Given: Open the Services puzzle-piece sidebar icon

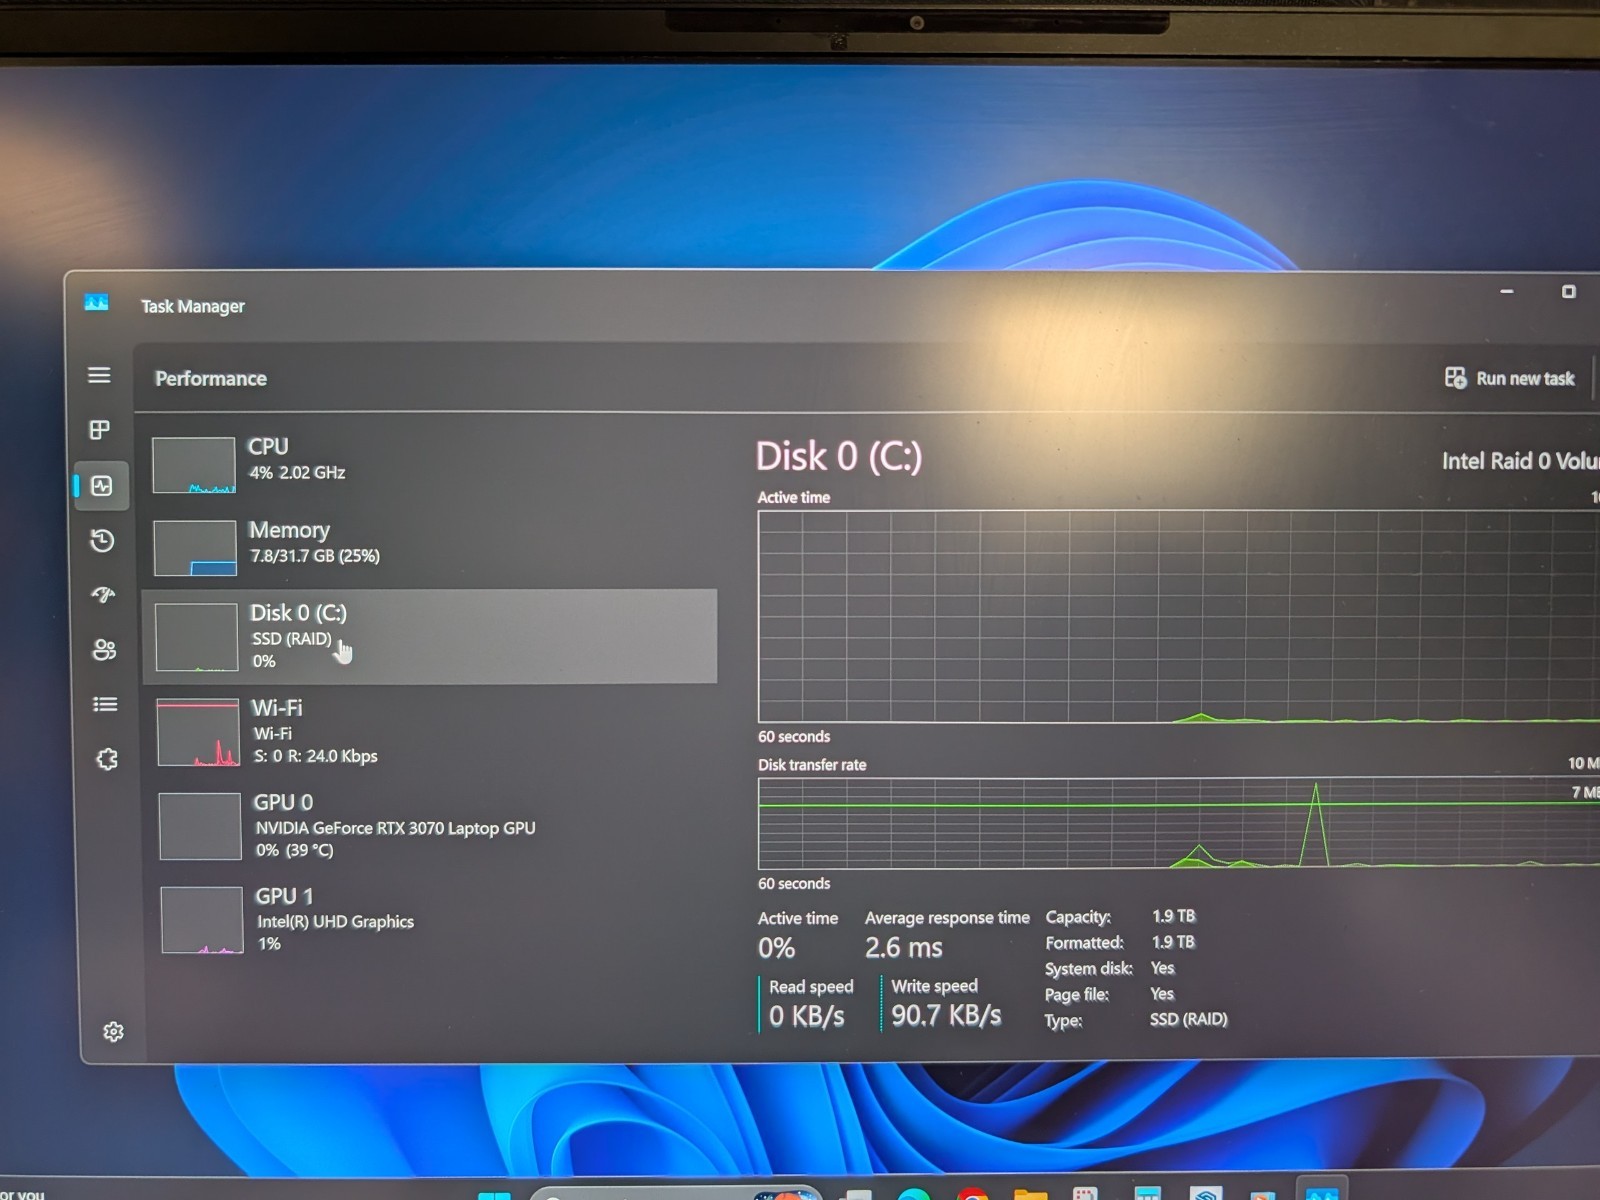Looking at the screenshot, I should coord(106,759).
